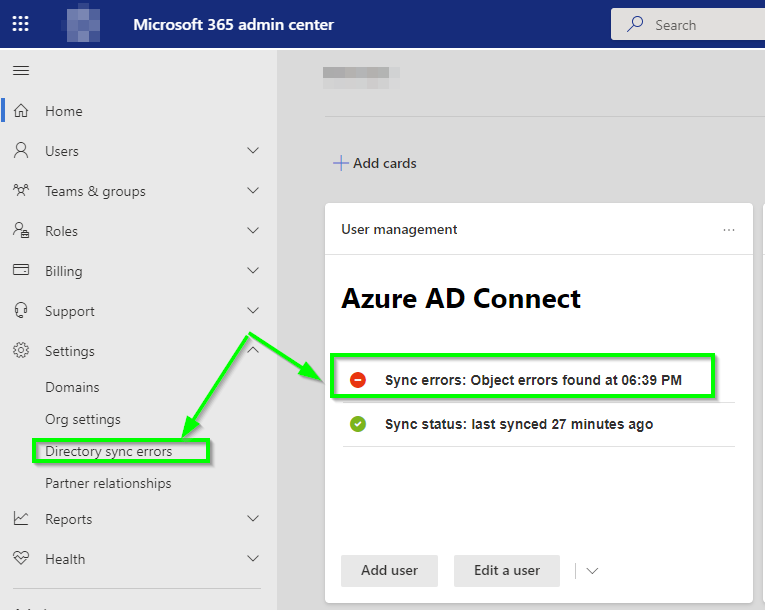Click the Health heart icon
765x610 pixels.
click(21, 558)
